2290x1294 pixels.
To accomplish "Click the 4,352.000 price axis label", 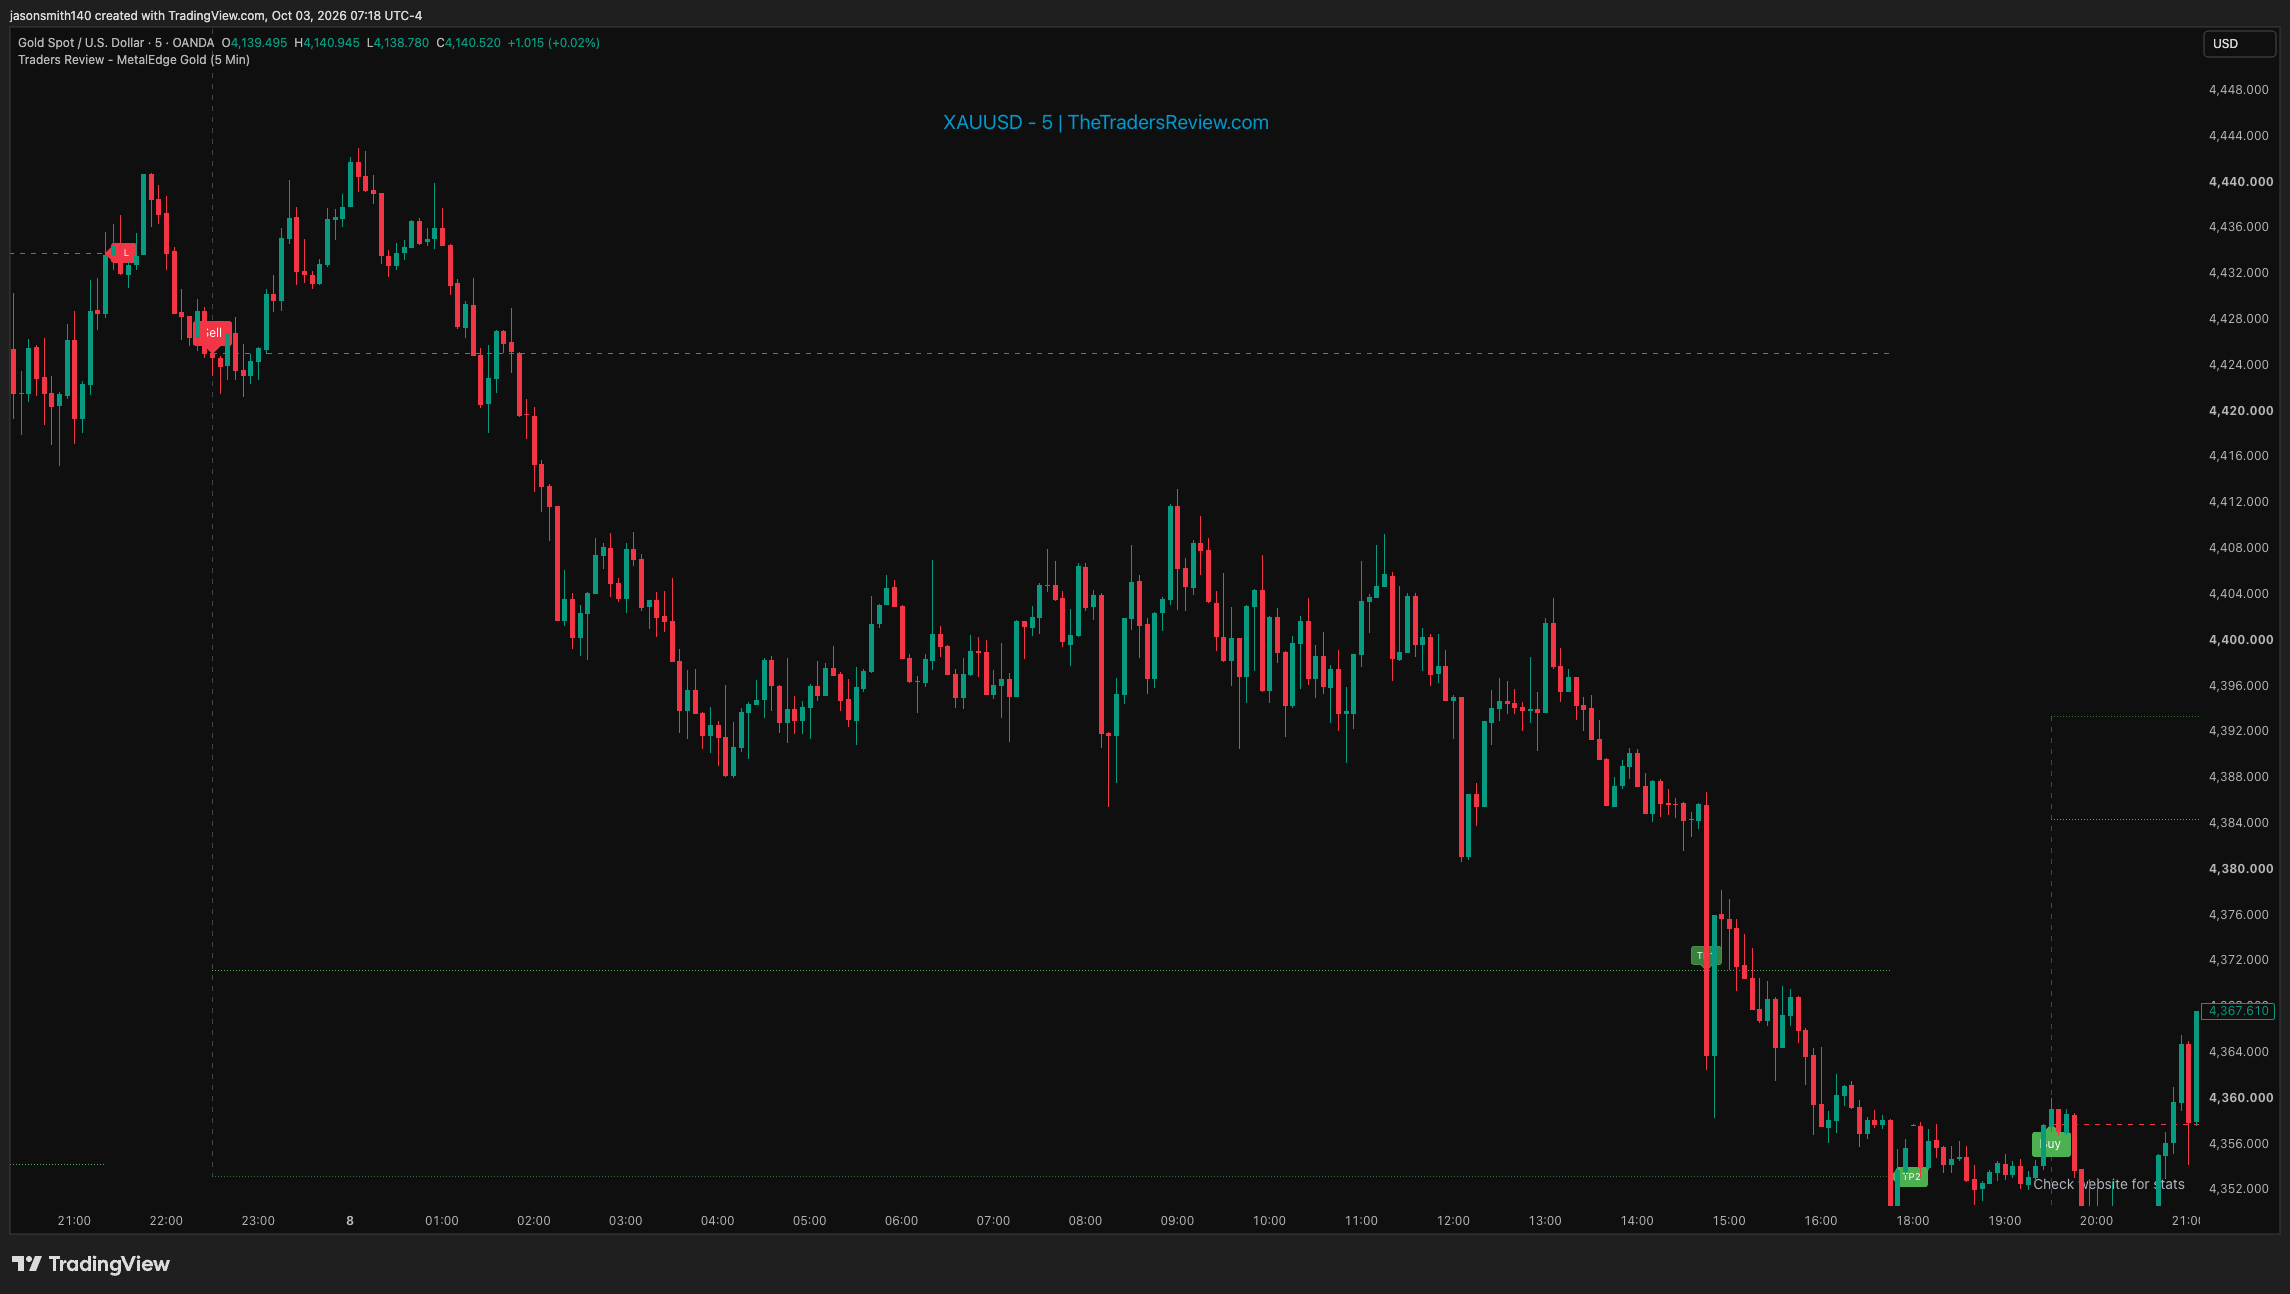I will click(x=2240, y=1189).
